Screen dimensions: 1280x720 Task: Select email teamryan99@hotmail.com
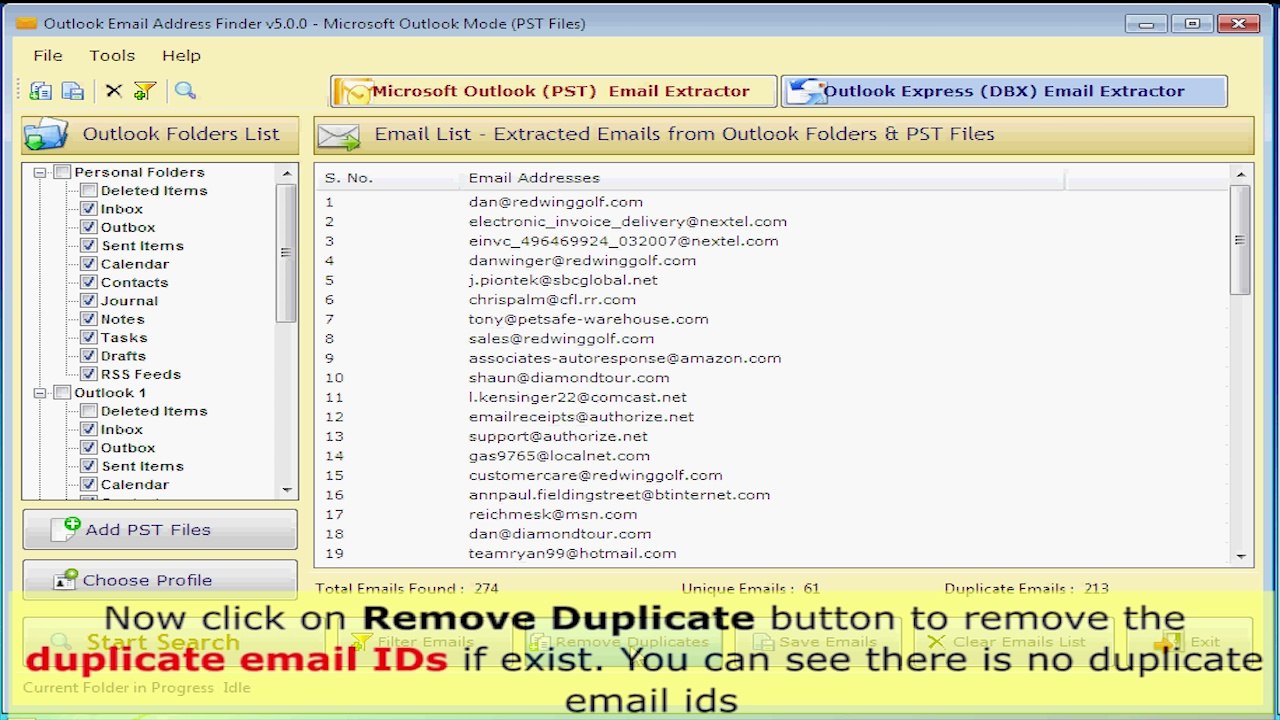pyautogui.click(x=572, y=553)
